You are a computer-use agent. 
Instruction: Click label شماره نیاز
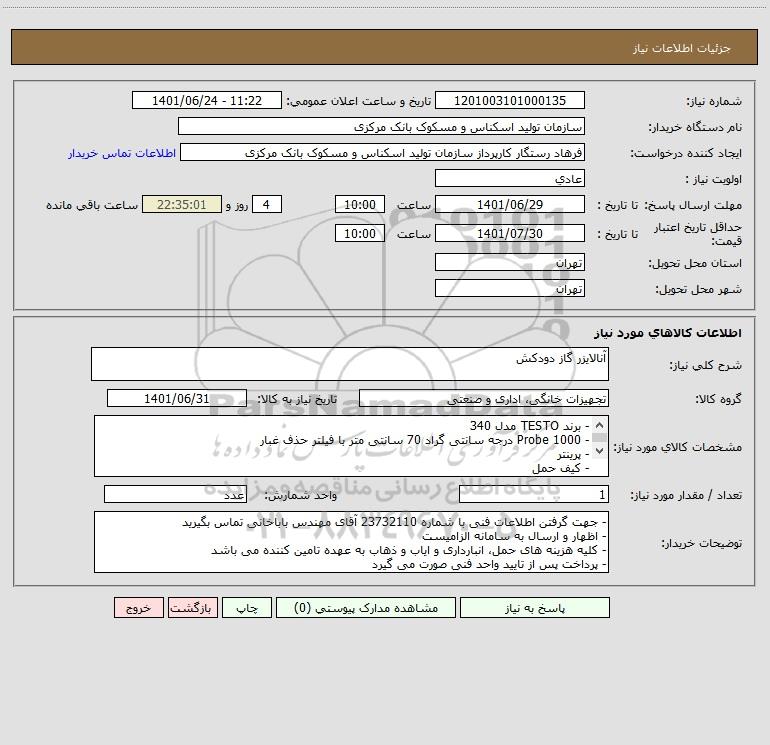click(714, 101)
